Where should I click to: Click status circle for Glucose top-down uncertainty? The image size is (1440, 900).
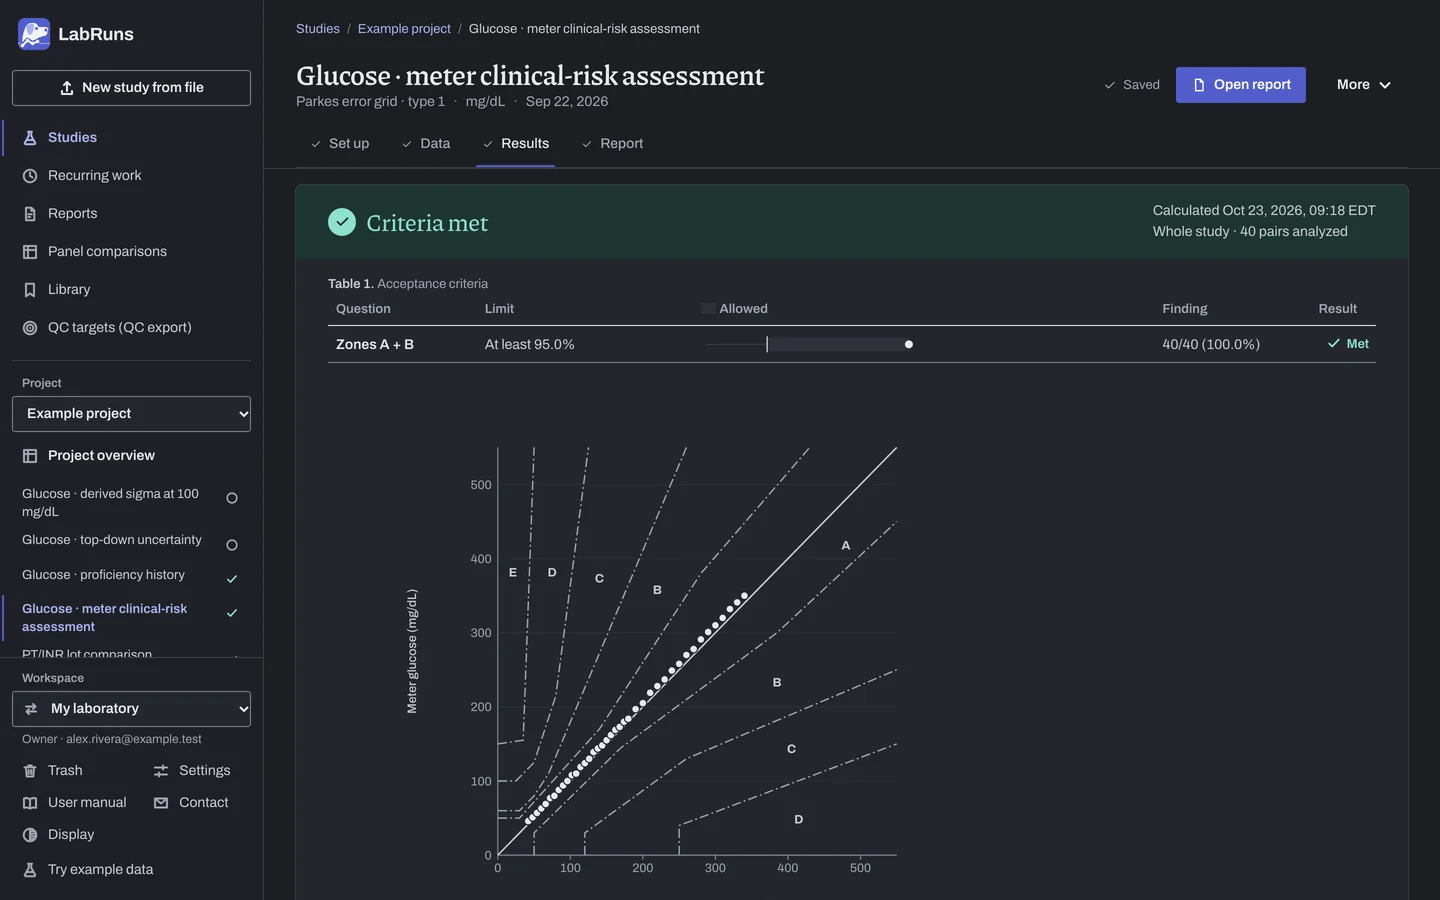click(232, 545)
